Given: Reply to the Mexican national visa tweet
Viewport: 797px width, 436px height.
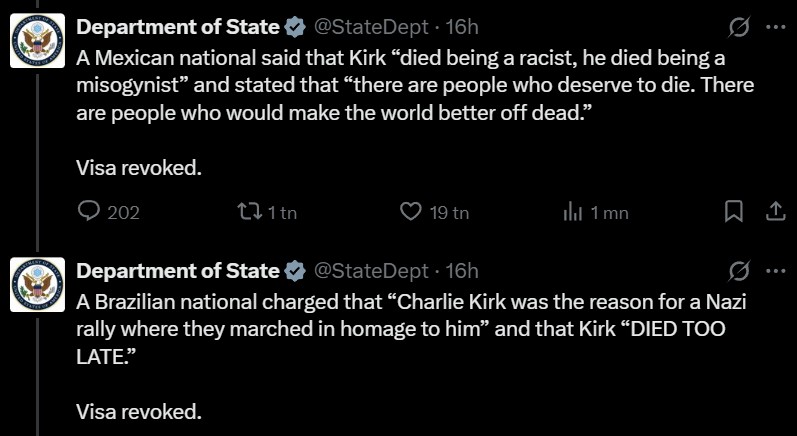Looking at the screenshot, I should (x=90, y=212).
